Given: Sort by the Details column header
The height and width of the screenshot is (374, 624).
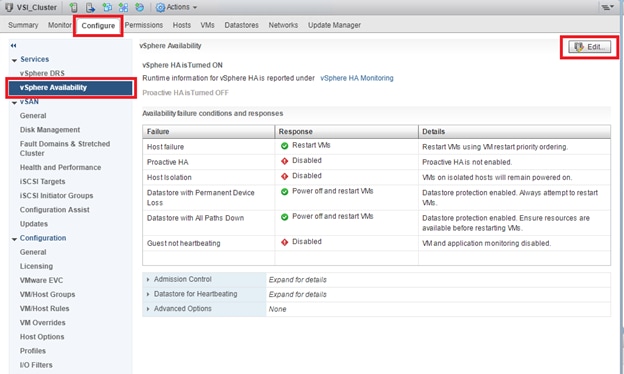Looking at the screenshot, I should point(514,132).
